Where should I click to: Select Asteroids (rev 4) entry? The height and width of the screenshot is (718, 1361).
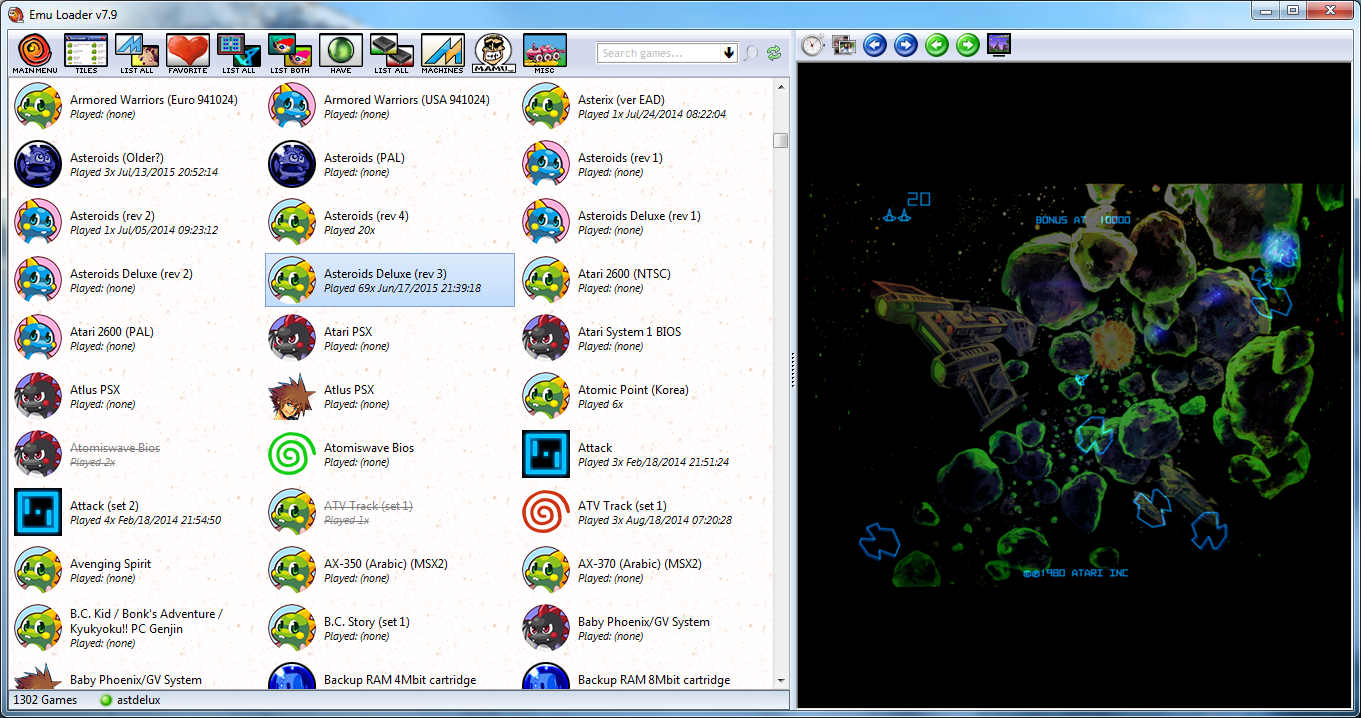pos(390,222)
